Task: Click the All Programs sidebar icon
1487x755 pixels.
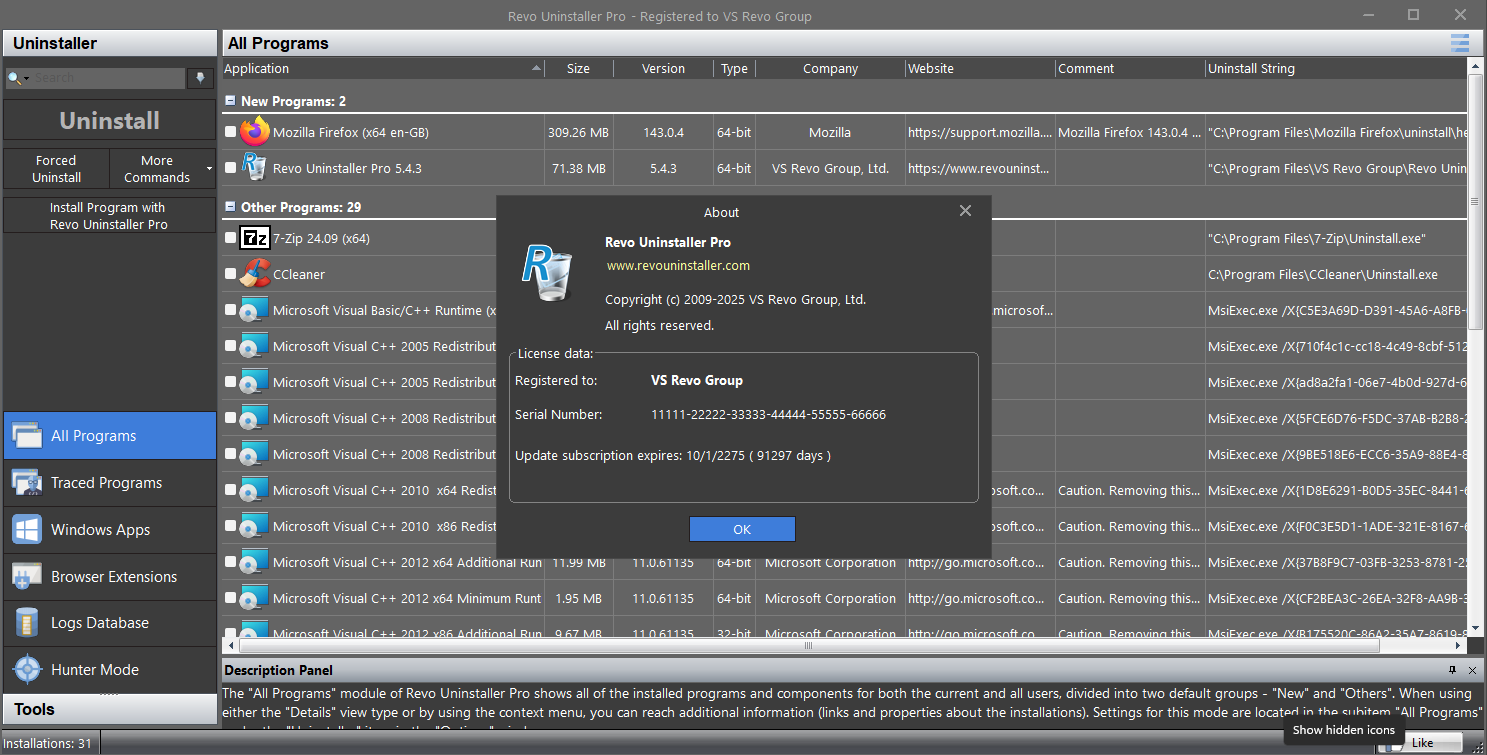Action: [x=27, y=436]
